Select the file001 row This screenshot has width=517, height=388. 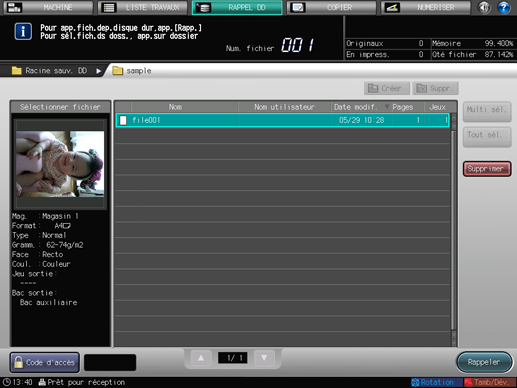(x=283, y=120)
